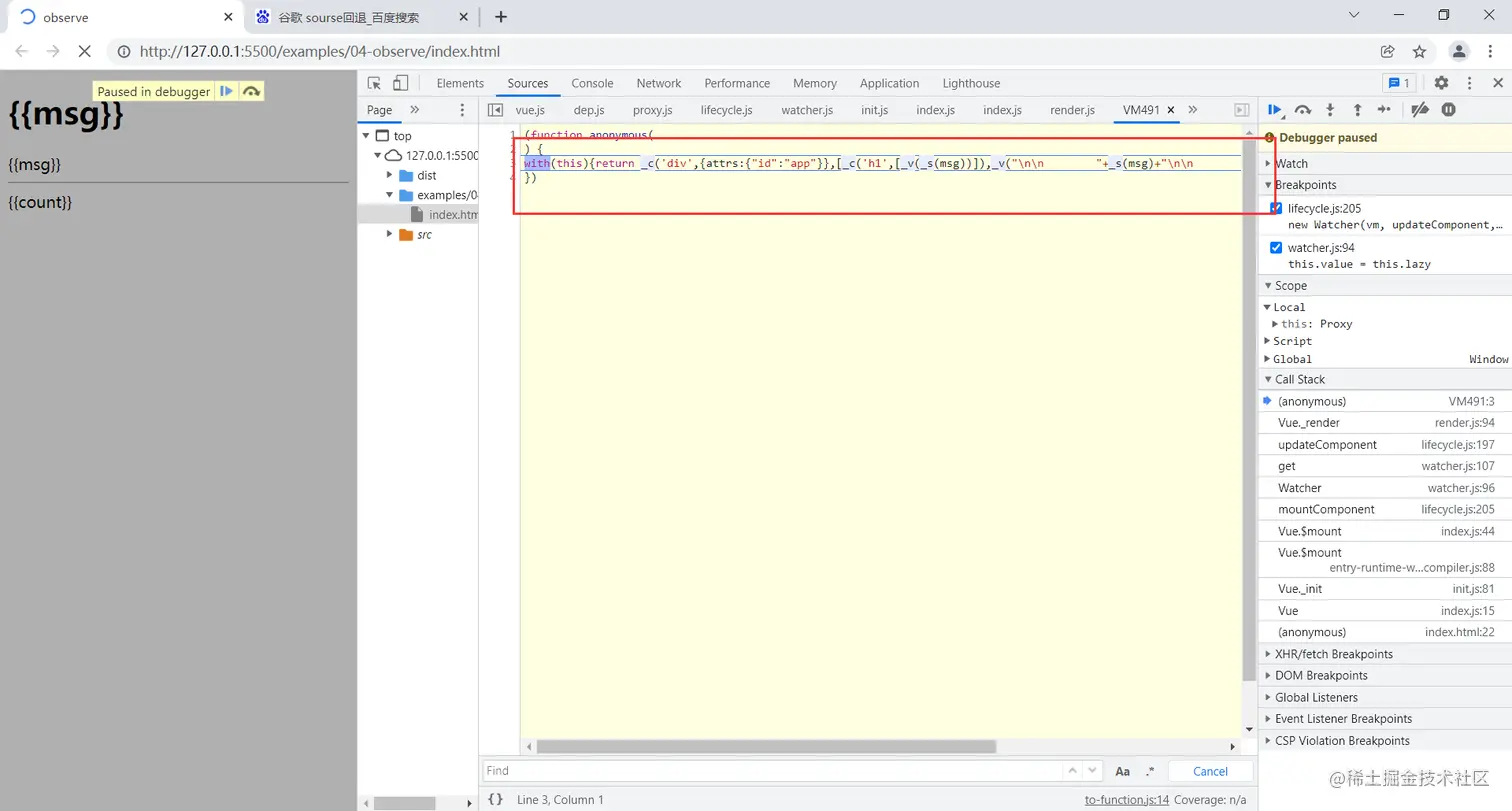1512x811 pixels.
Task: Toggle match case in the Find bar
Action: (x=1122, y=770)
